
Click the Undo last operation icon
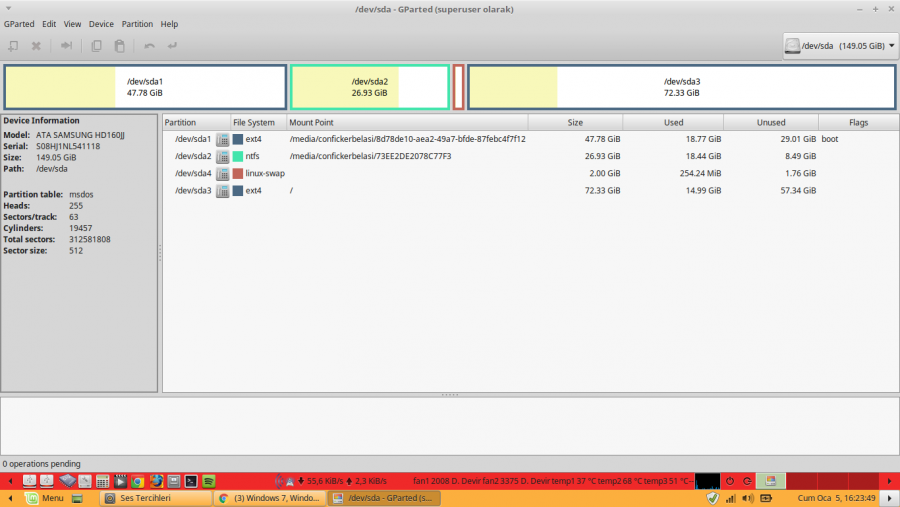click(x=149, y=46)
